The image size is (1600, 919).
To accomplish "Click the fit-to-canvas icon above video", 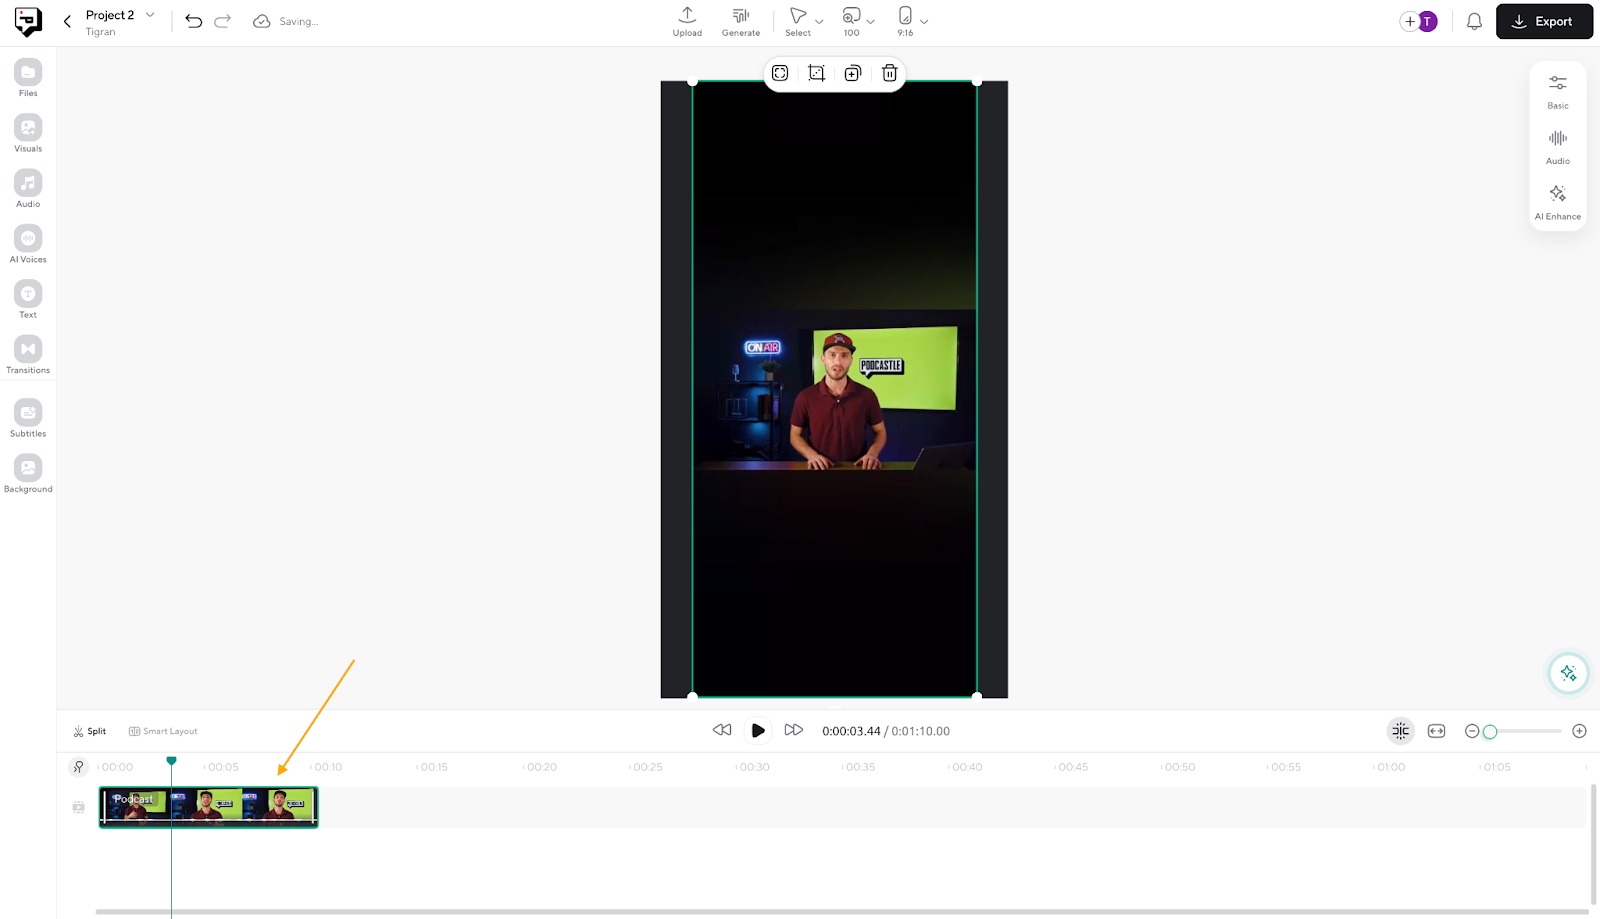I will click(780, 73).
